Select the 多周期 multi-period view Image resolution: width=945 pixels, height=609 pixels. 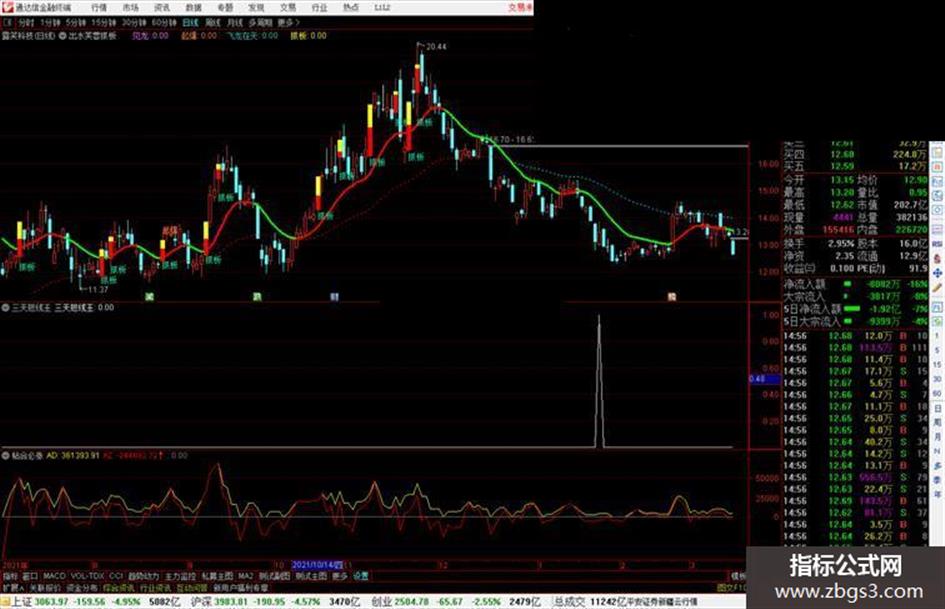(x=260, y=23)
